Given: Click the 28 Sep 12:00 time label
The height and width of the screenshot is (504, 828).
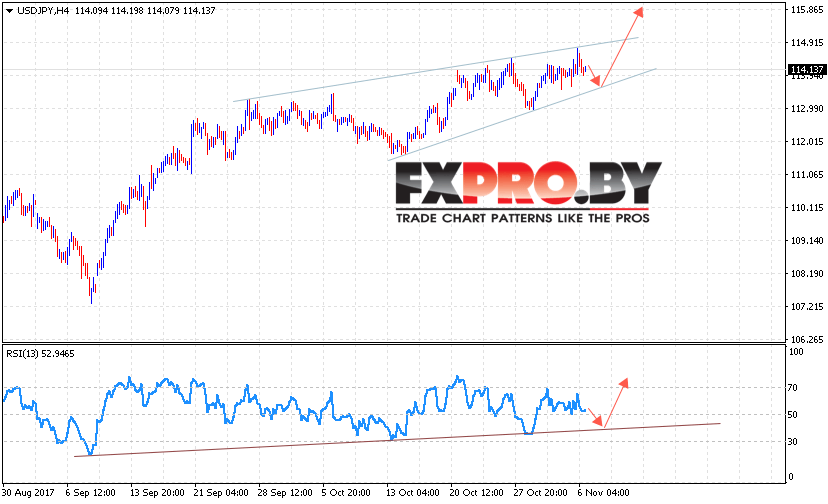Looking at the screenshot, I should click(x=285, y=492).
